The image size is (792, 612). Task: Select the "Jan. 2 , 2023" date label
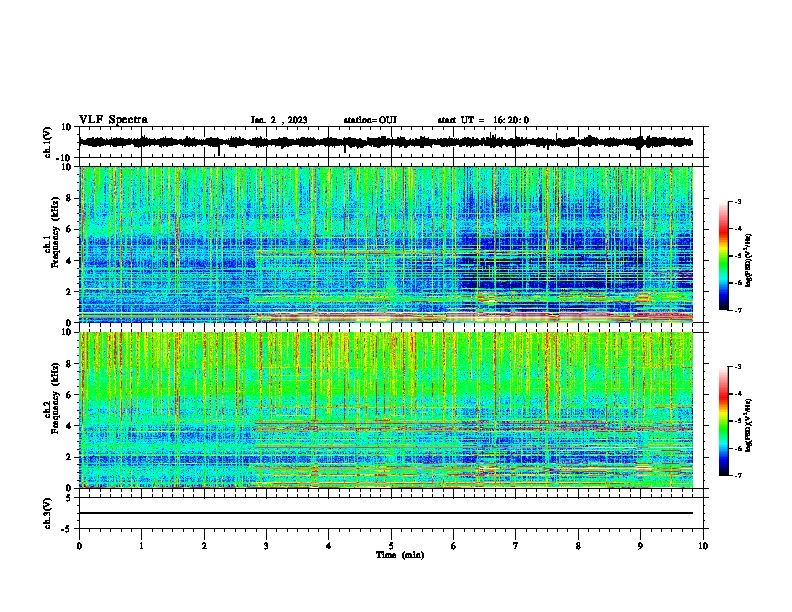279,120
